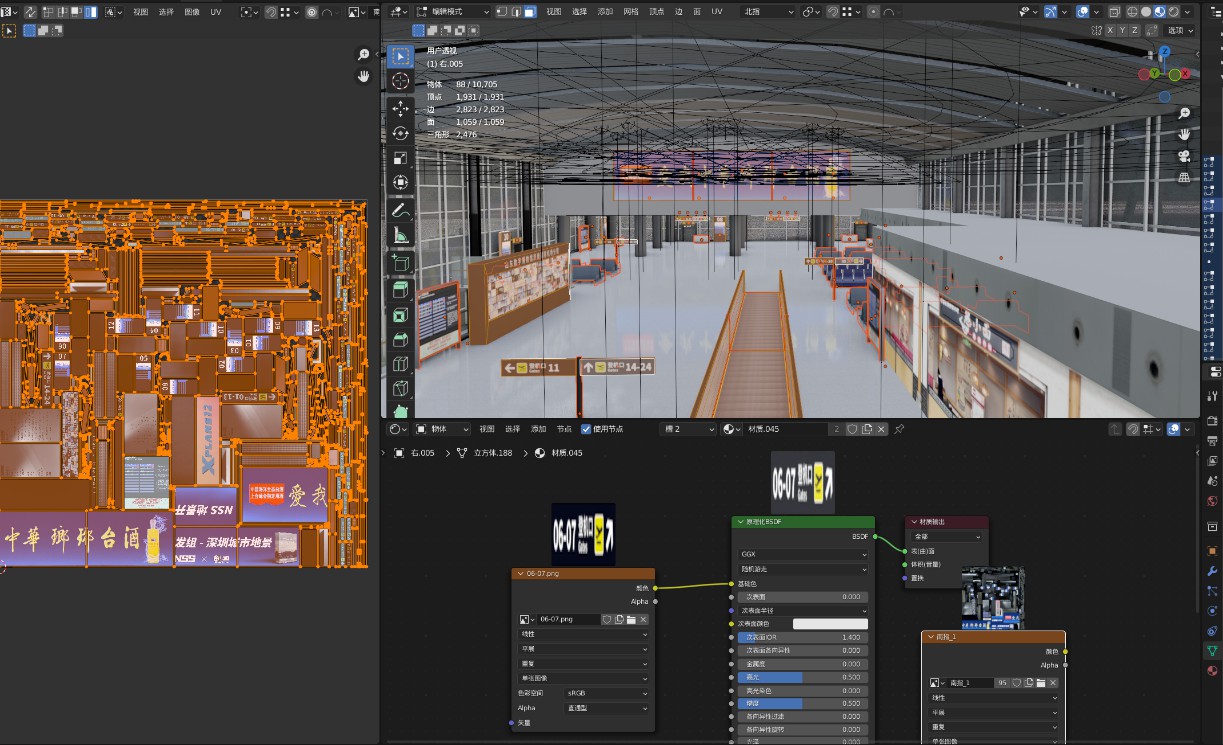Open the Material properties tab icon
Screen dimensions: 1223x745
point(1212,670)
